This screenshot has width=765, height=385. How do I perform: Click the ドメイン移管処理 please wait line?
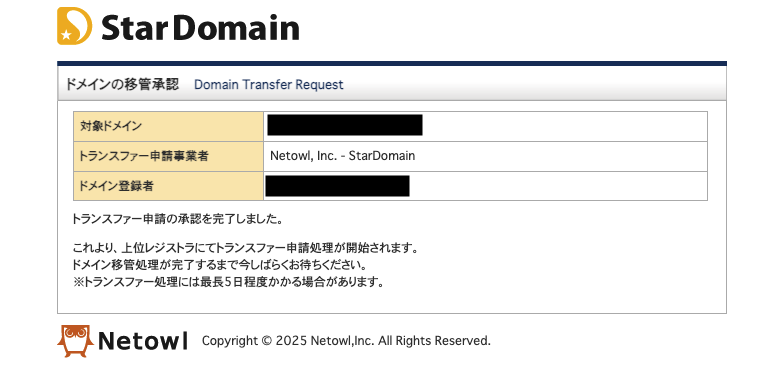(x=219, y=265)
